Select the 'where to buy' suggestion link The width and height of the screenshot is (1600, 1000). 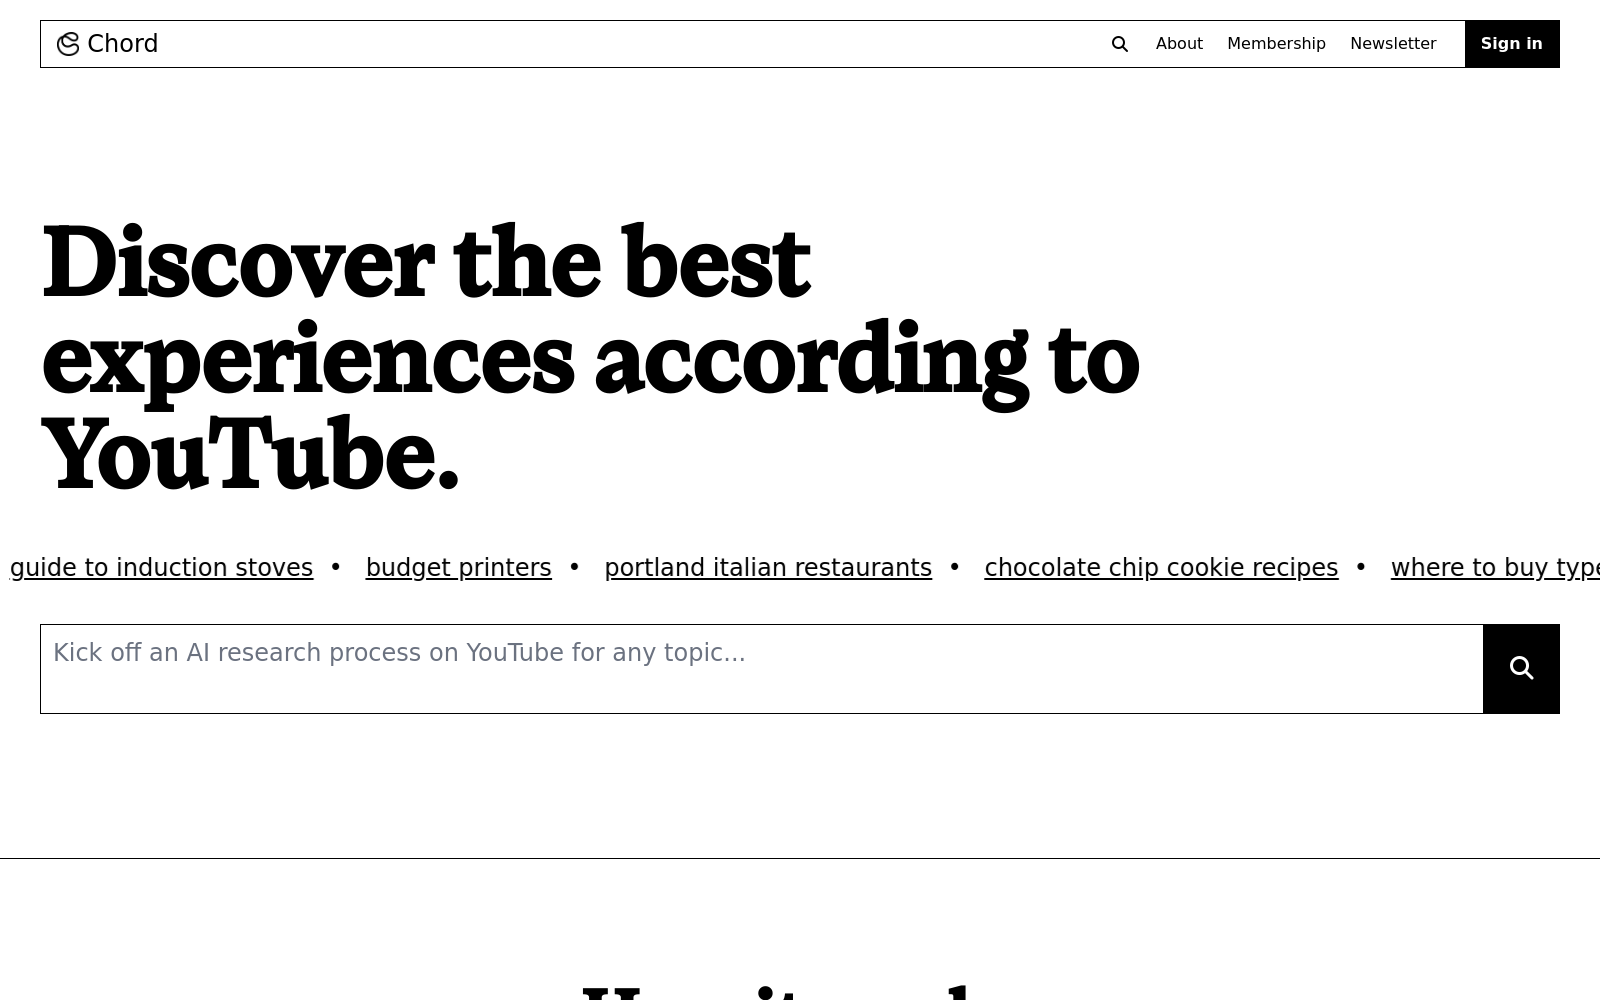tap(1495, 568)
